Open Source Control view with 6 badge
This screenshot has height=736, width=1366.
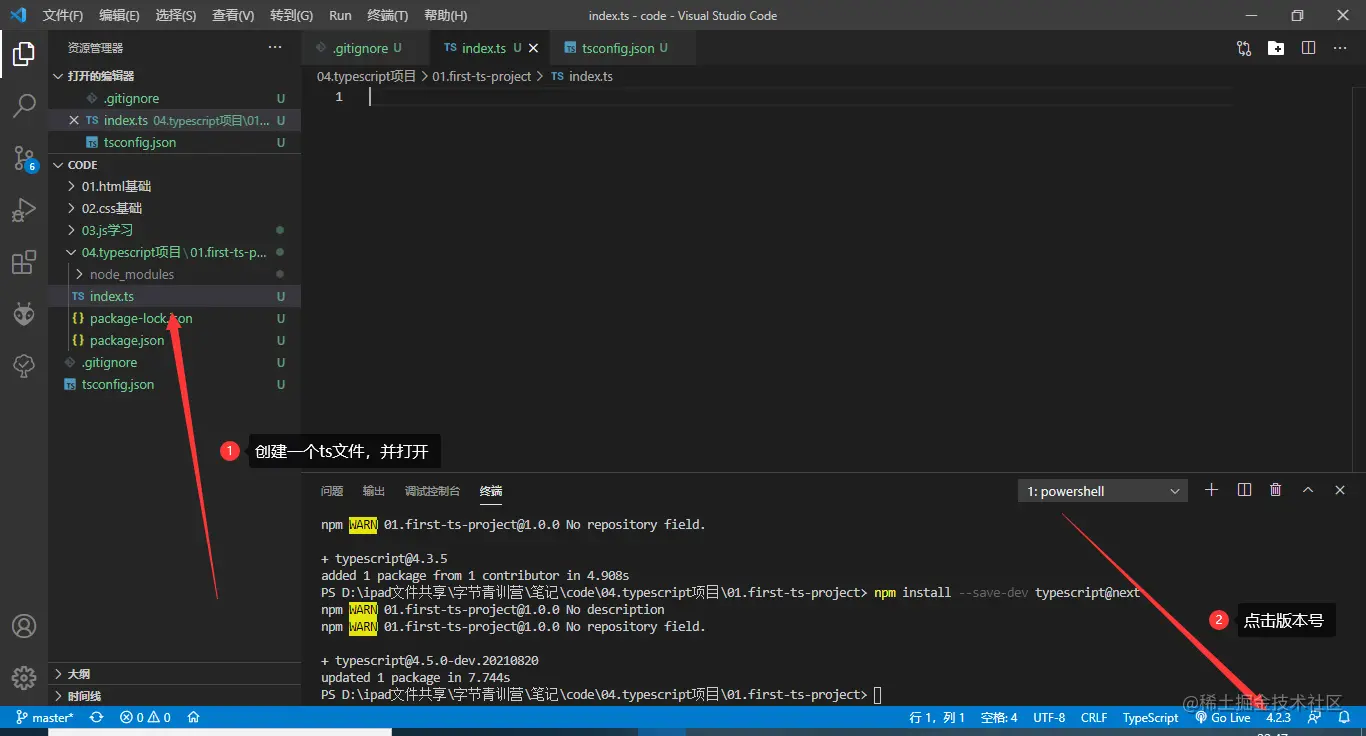click(x=24, y=158)
